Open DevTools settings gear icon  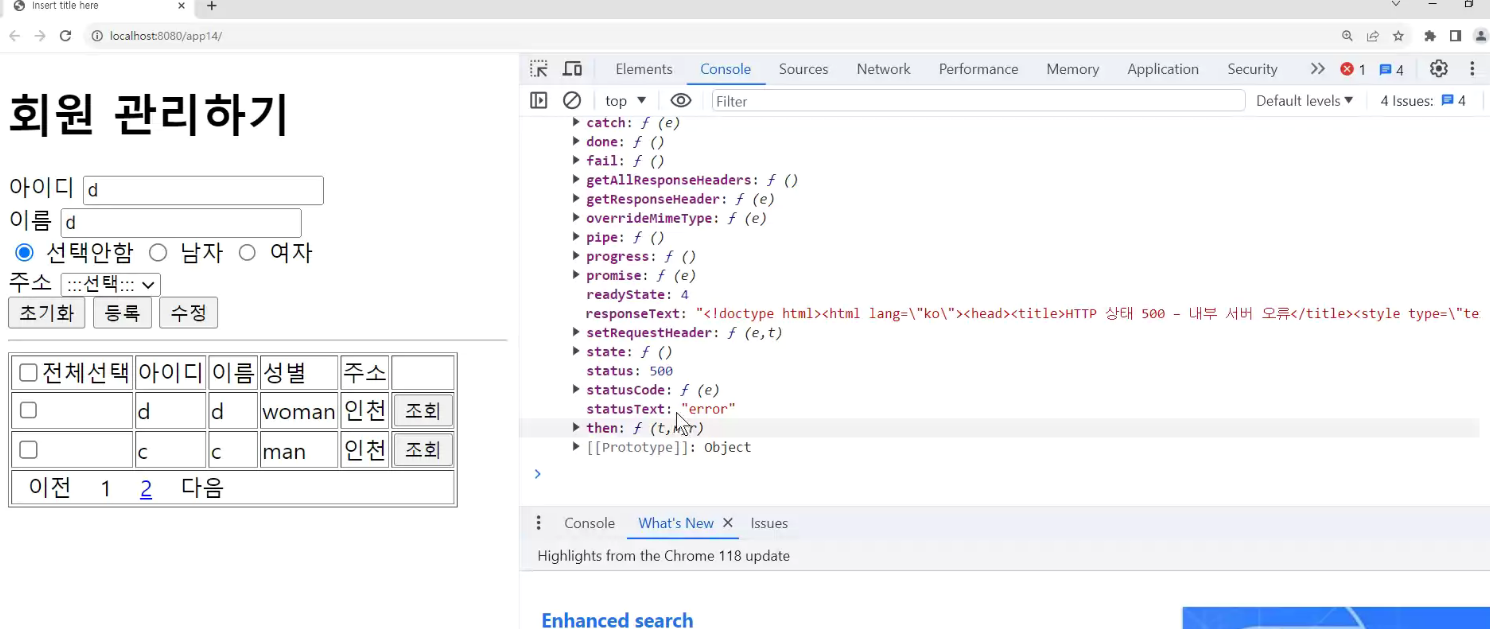tap(1439, 69)
